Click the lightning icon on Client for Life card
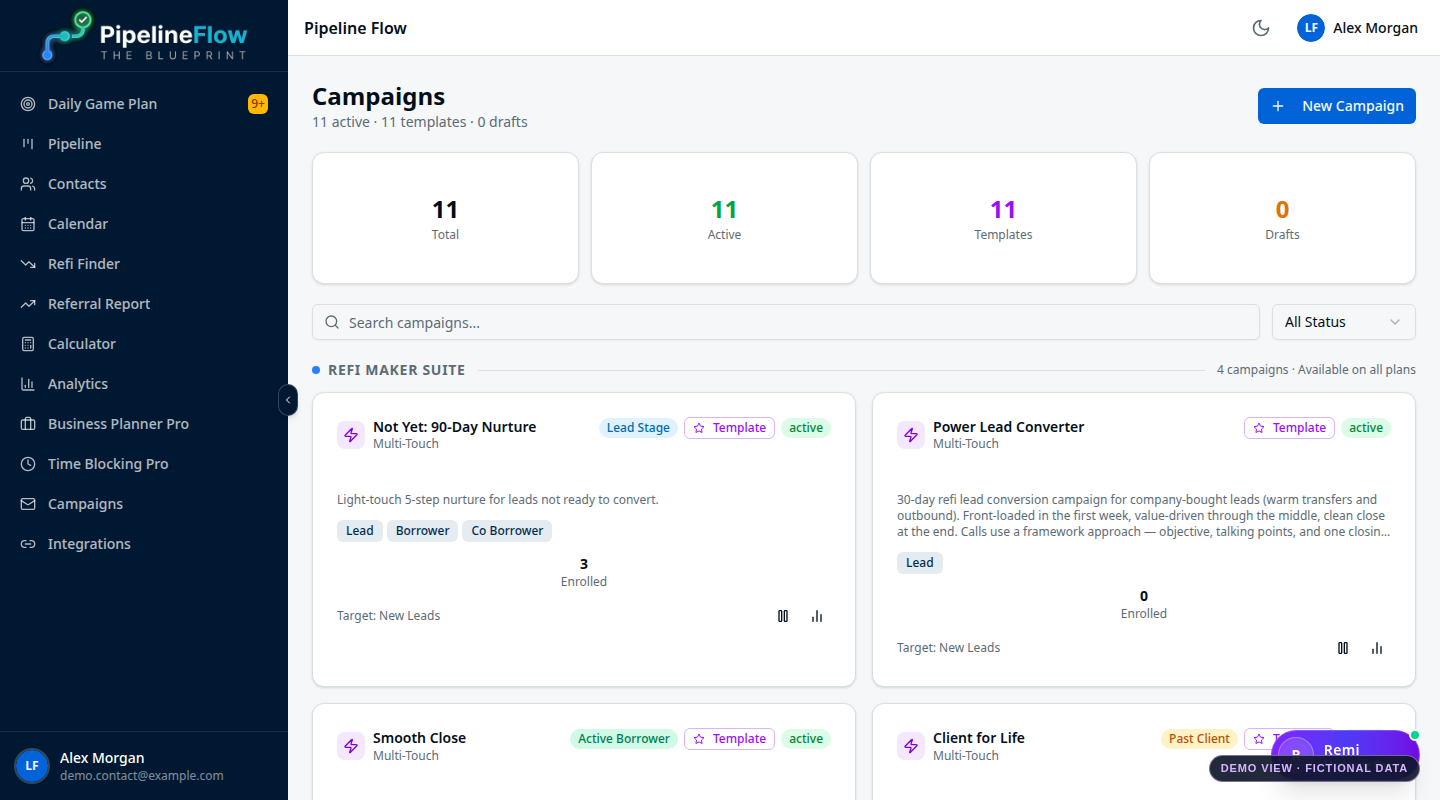This screenshot has width=1440, height=800. pyautogui.click(x=911, y=746)
